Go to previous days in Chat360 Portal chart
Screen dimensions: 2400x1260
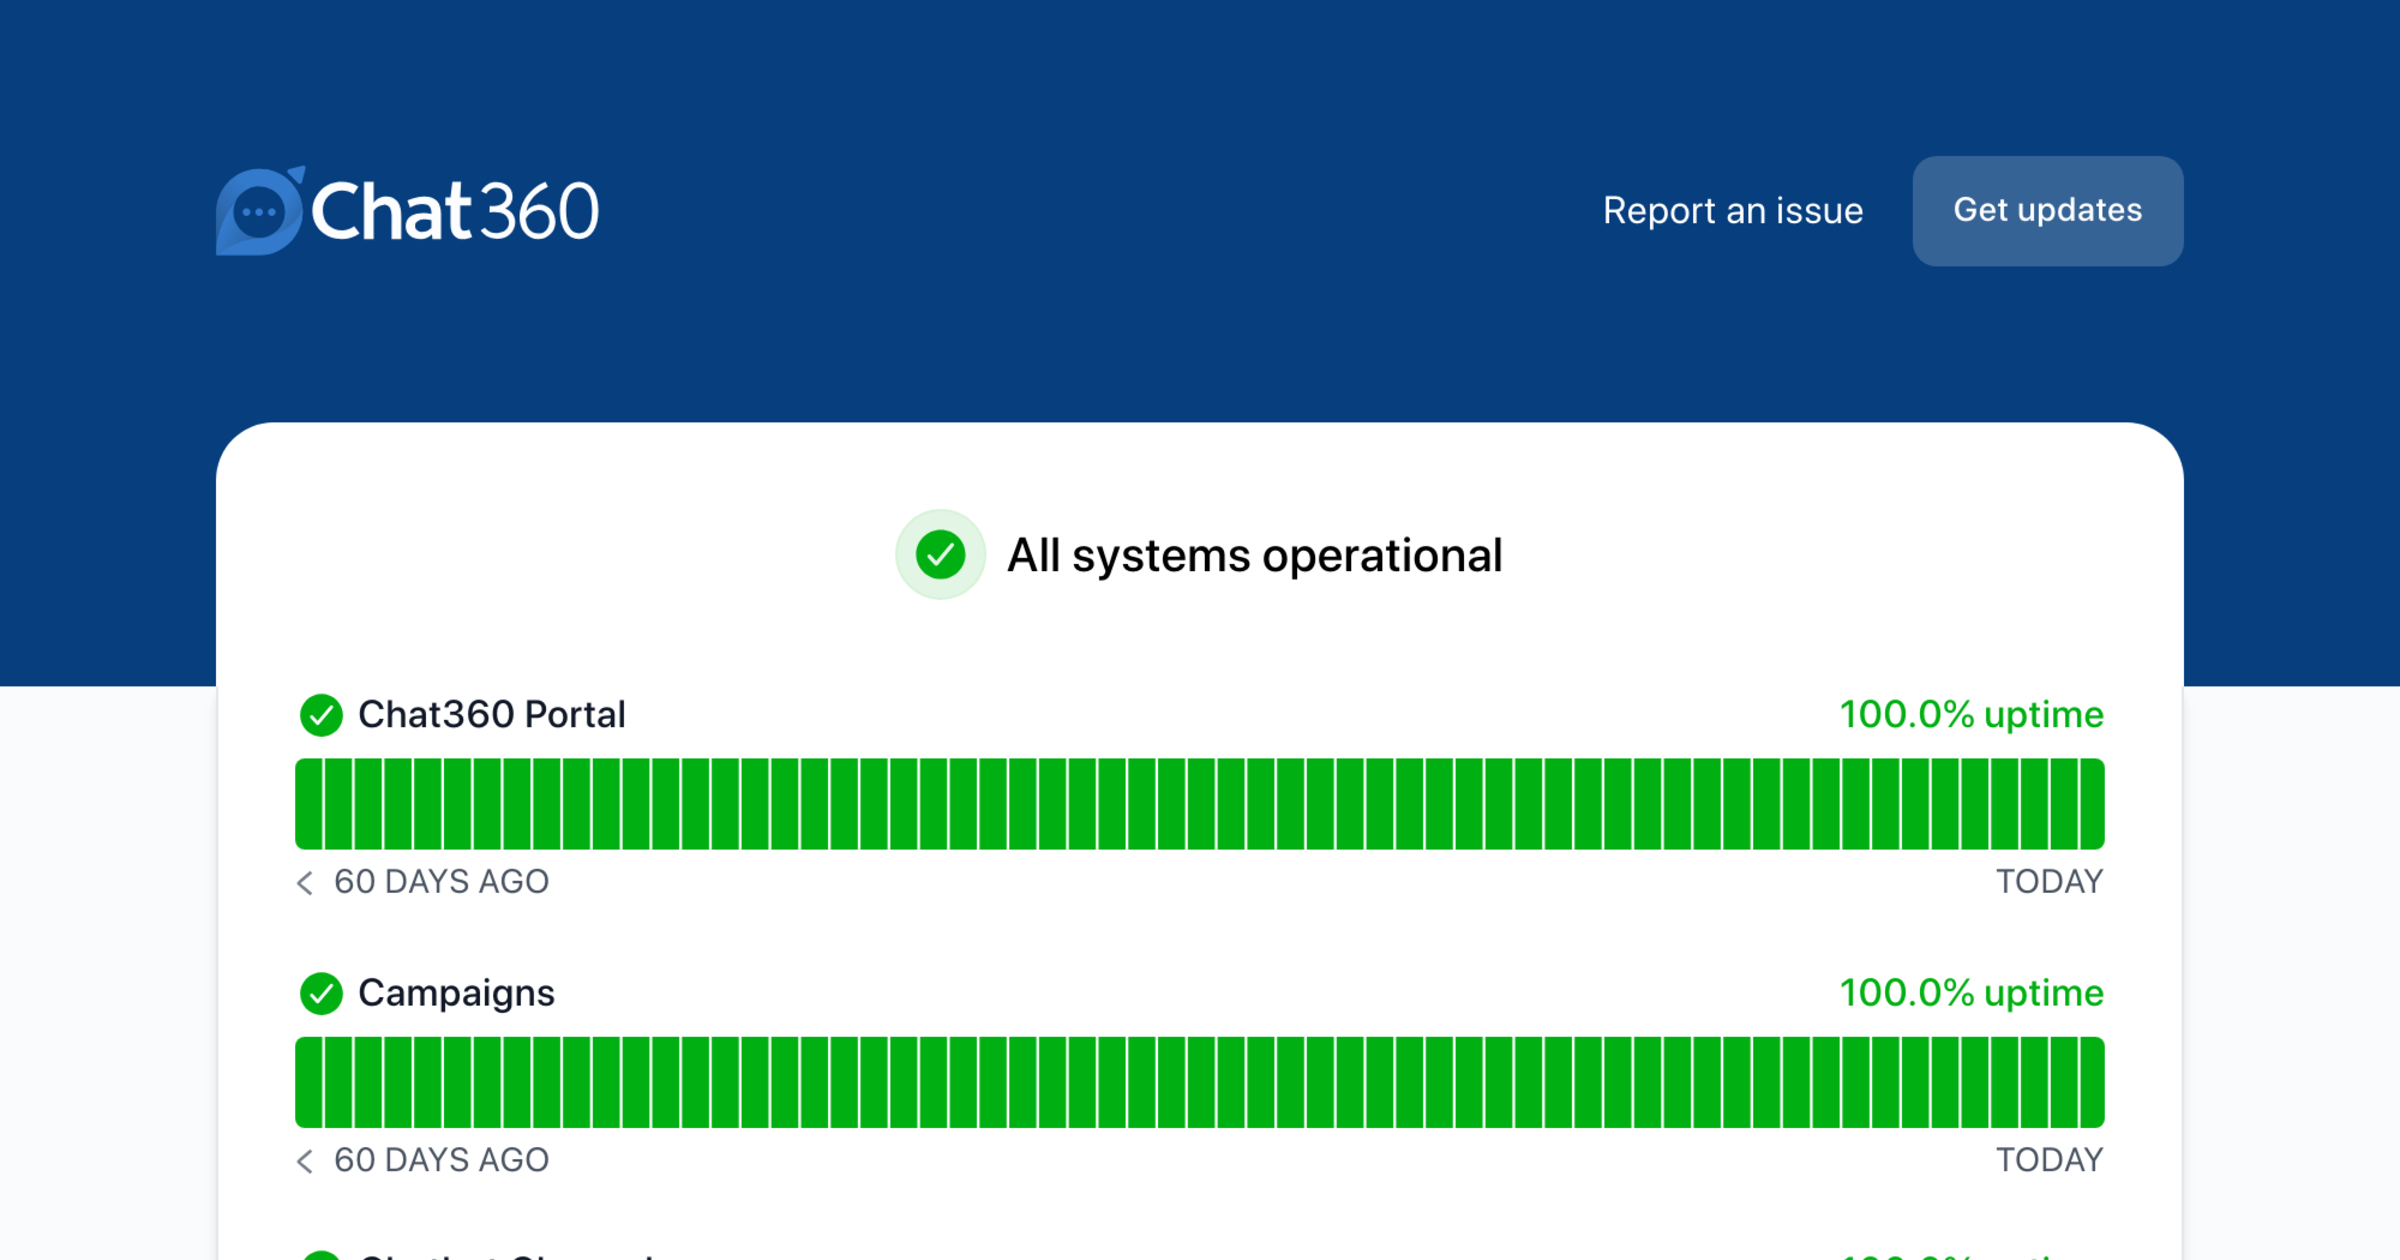pyautogui.click(x=305, y=882)
